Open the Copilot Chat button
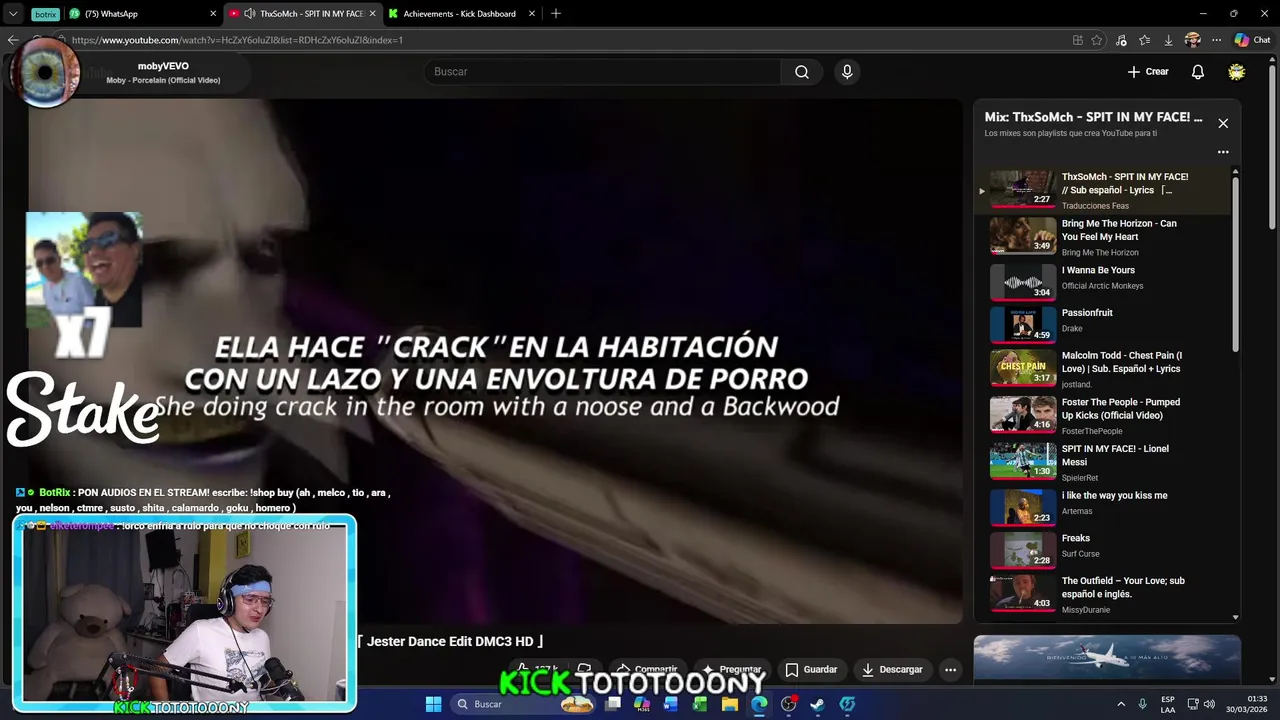The height and width of the screenshot is (720, 1280). [1252, 40]
